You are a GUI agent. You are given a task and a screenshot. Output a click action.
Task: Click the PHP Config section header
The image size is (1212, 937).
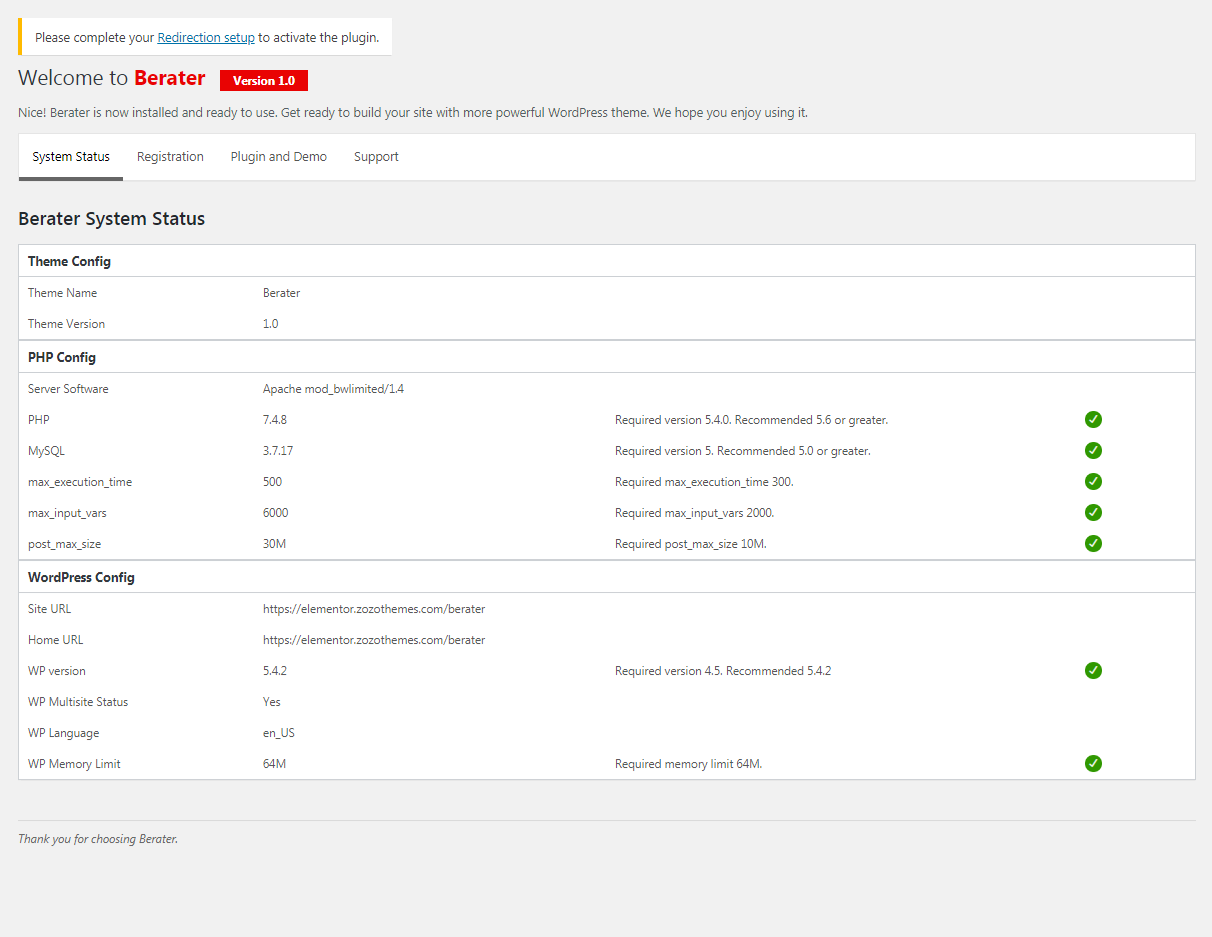(62, 357)
